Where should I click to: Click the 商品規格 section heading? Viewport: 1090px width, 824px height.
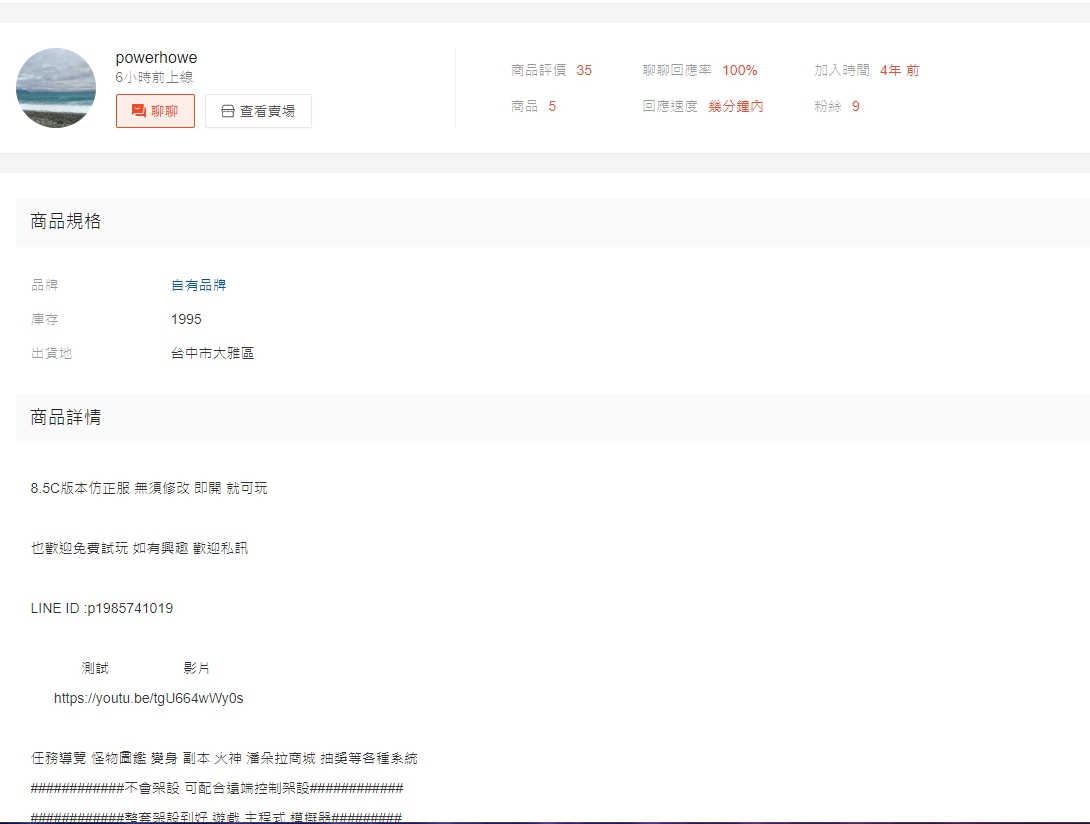coord(66,221)
